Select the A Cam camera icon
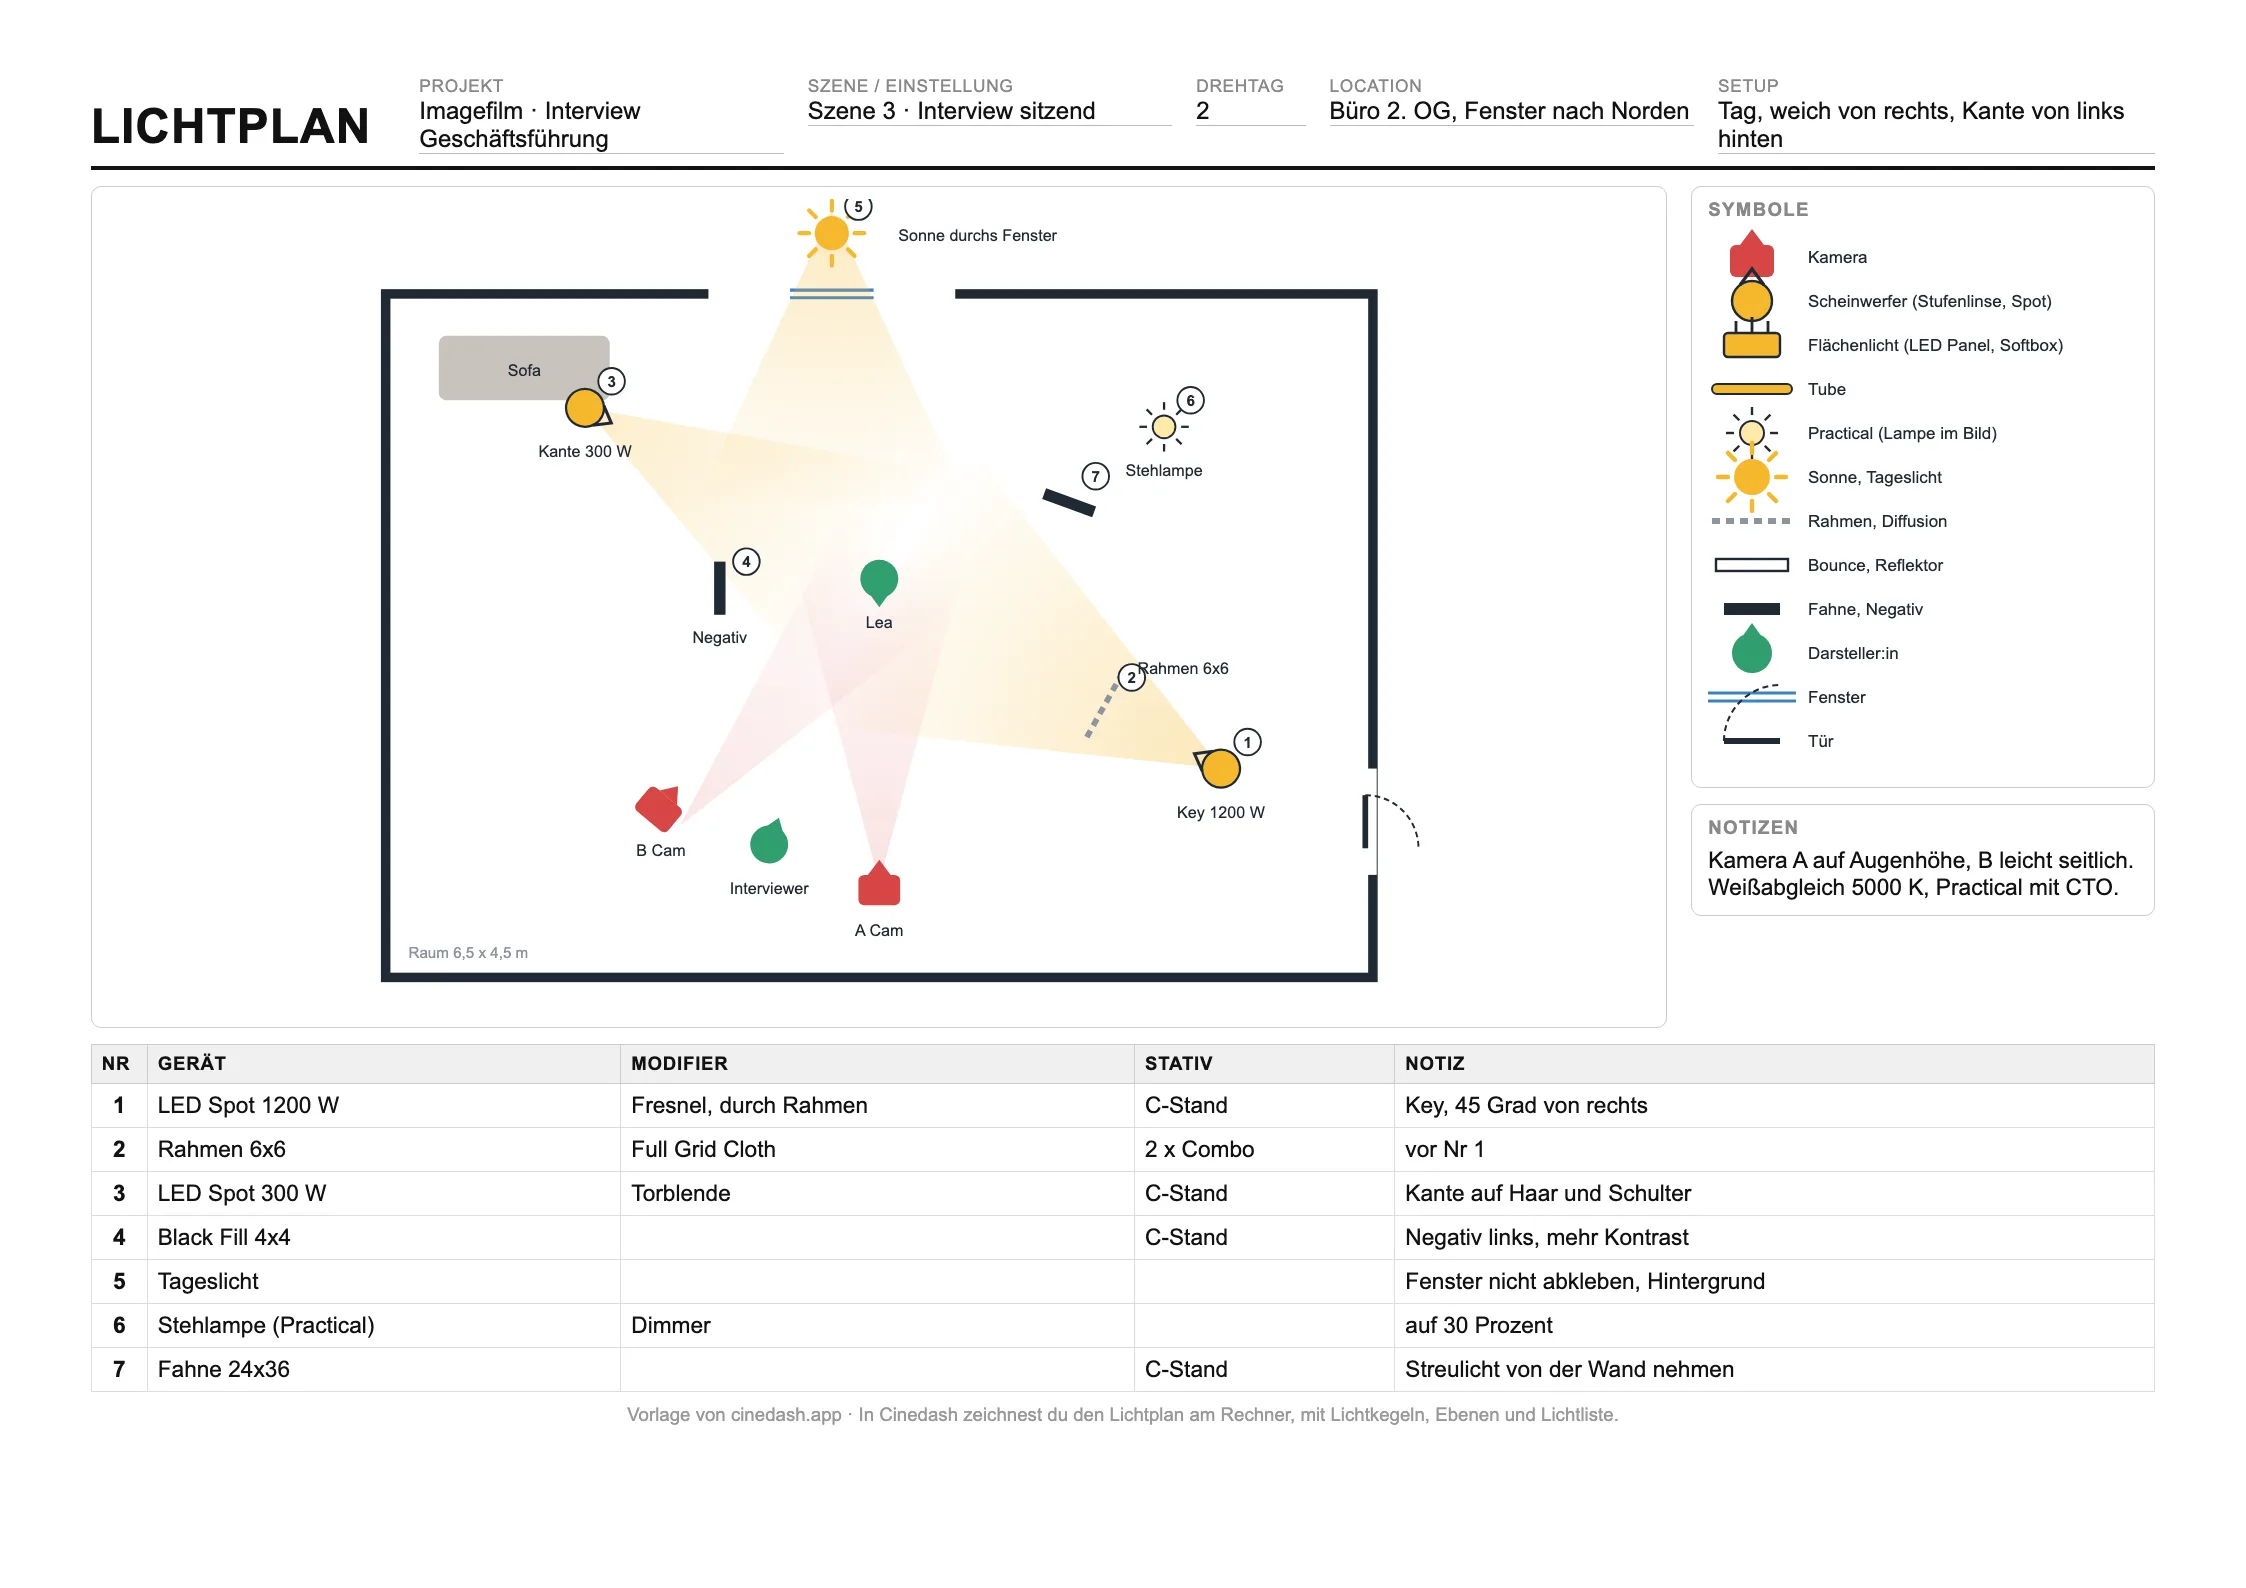 tap(879, 884)
